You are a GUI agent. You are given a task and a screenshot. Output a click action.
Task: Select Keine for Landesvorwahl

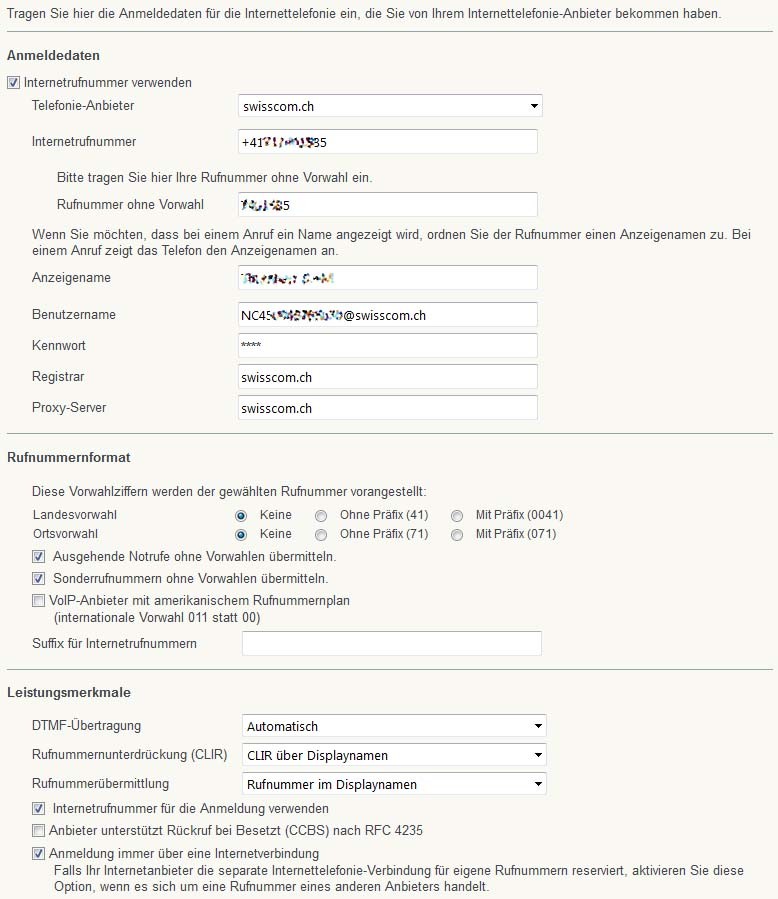click(x=240, y=515)
